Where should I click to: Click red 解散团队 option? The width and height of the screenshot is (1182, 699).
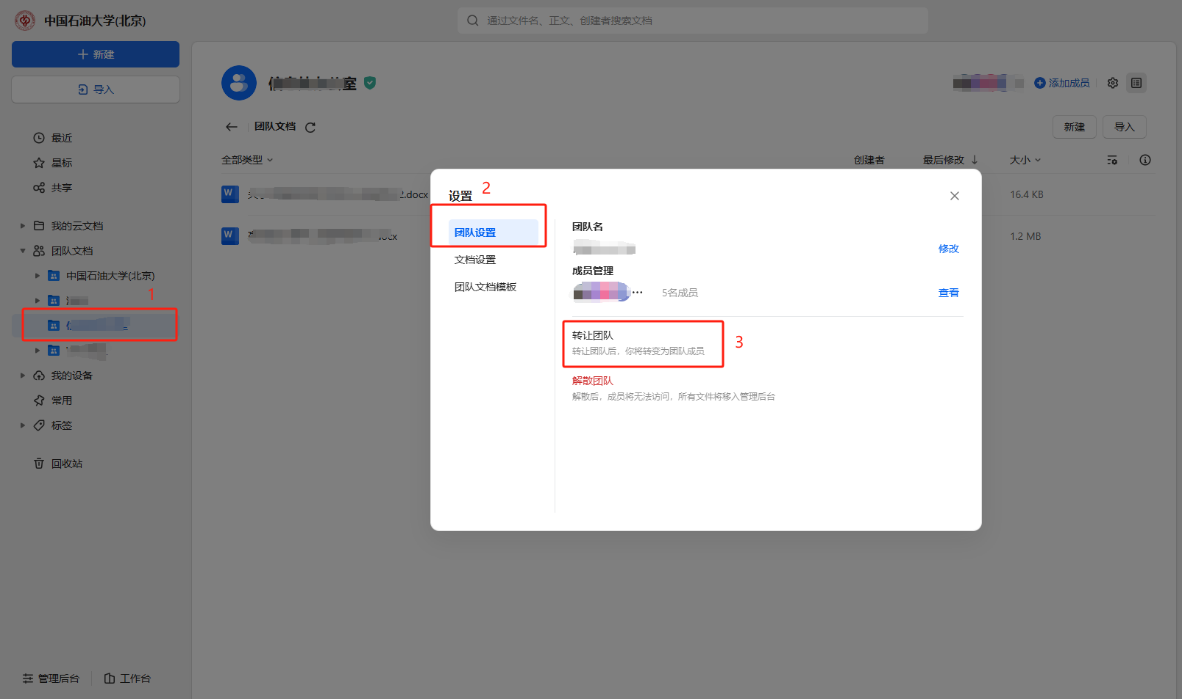click(592, 381)
